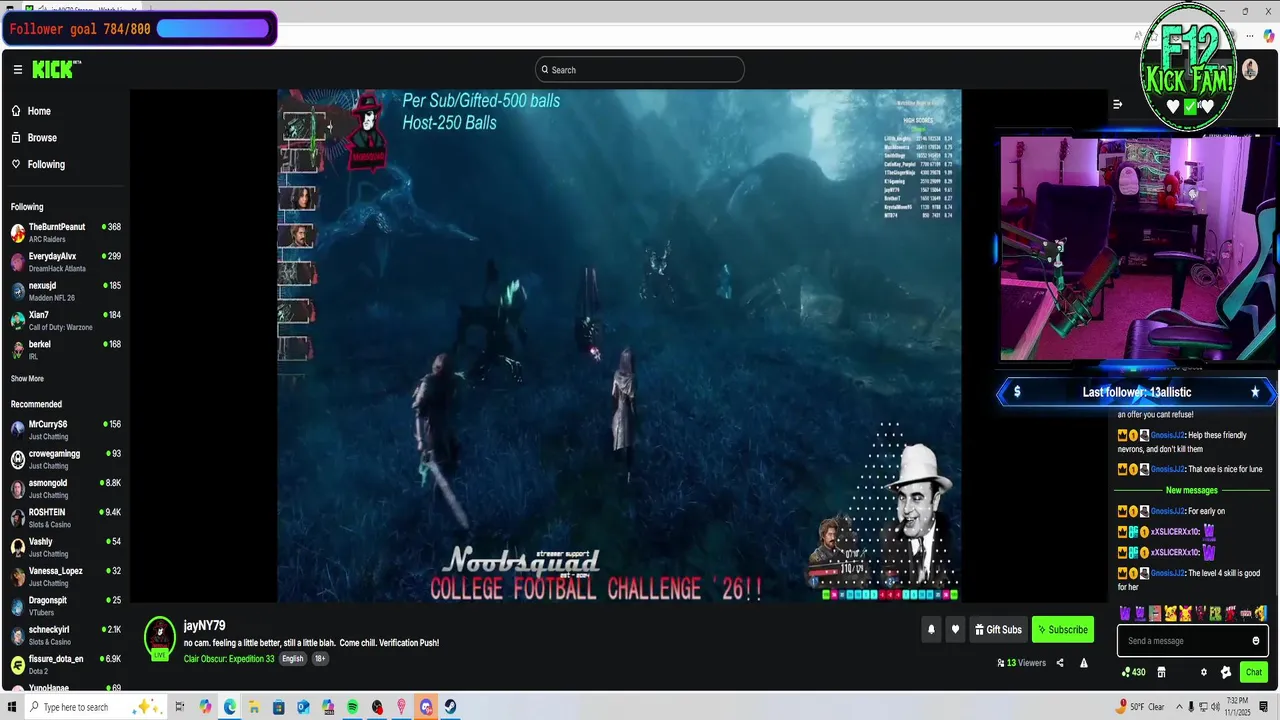This screenshot has height=720, width=1280.
Task: Open Dragonspit recommended channel
Action: coord(66,605)
